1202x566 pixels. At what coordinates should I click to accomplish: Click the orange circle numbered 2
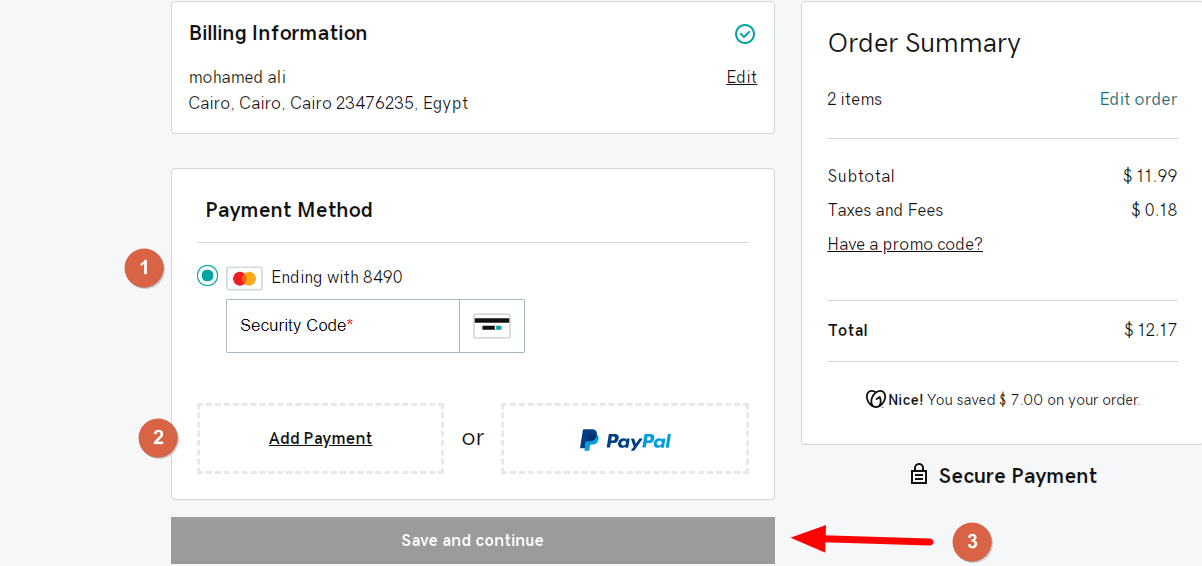[x=158, y=437]
